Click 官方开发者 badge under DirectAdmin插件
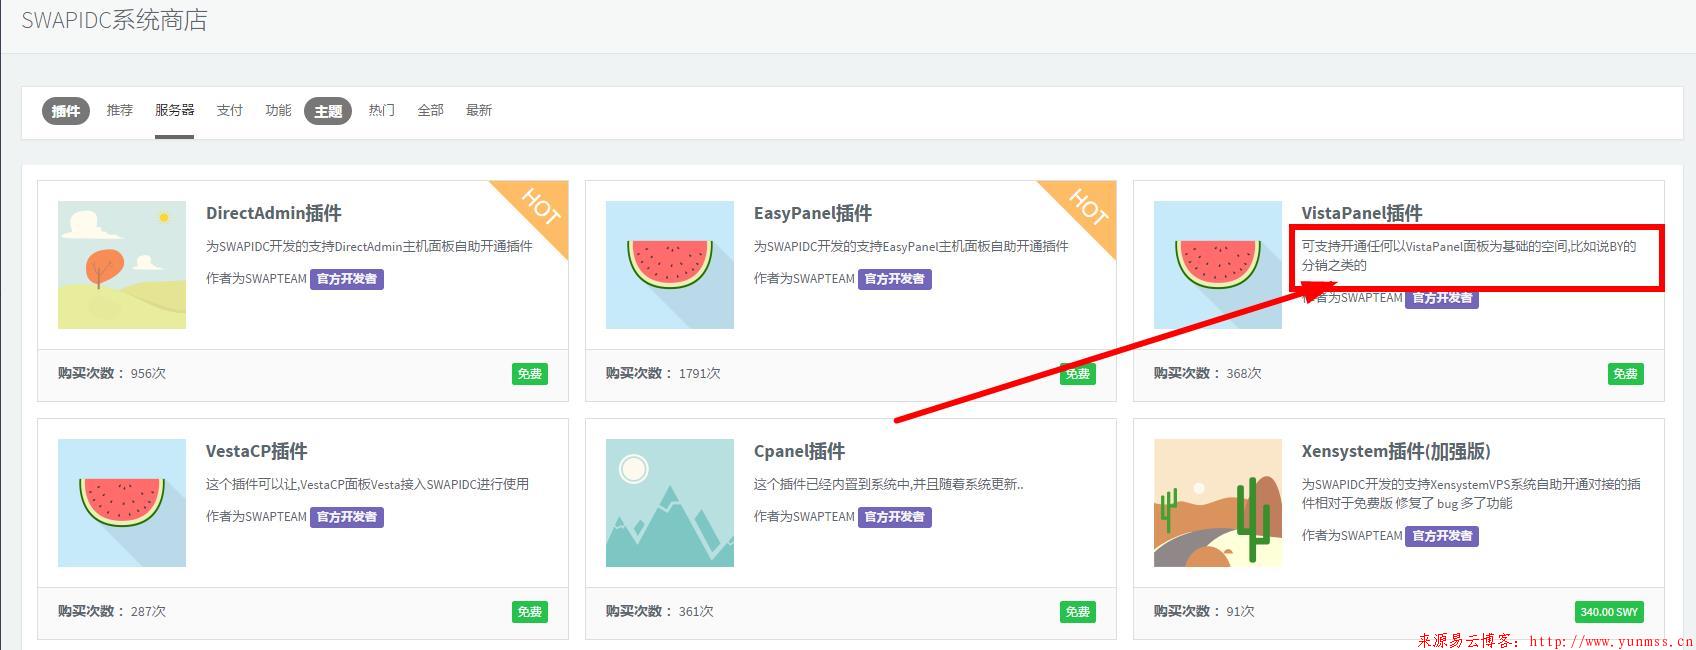This screenshot has width=1696, height=650. click(x=347, y=279)
